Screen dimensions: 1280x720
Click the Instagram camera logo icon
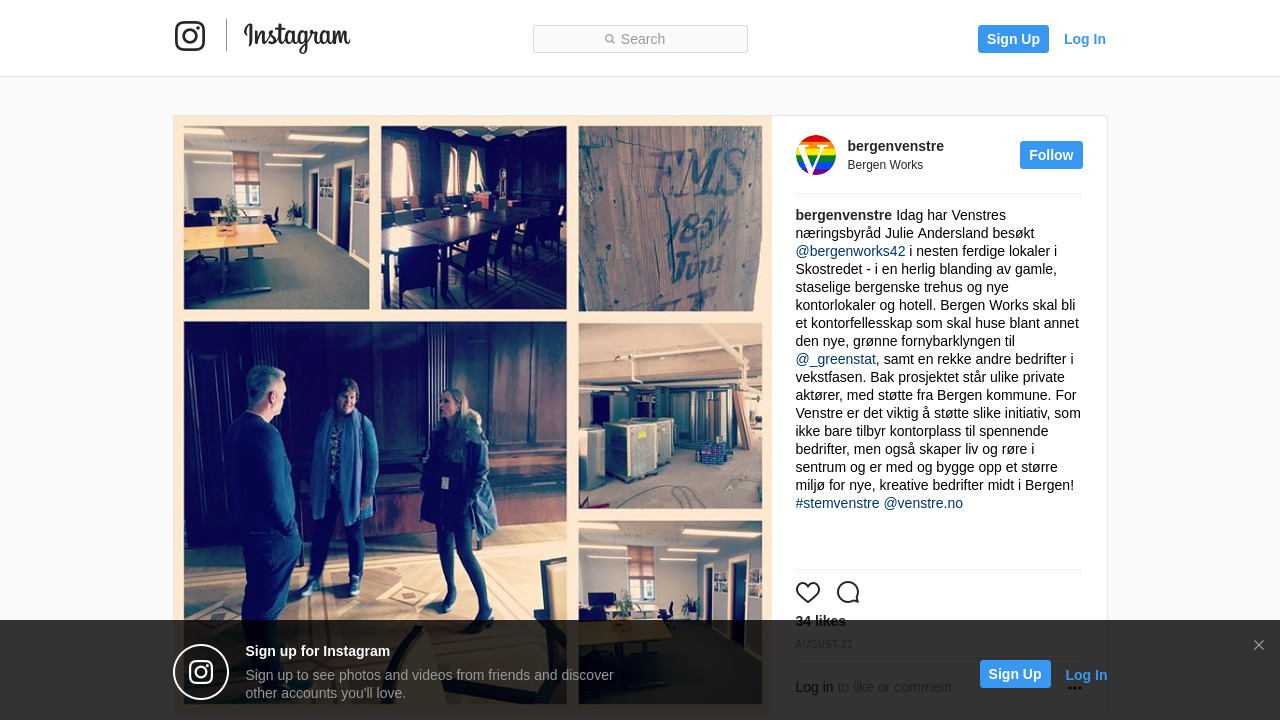190,36
